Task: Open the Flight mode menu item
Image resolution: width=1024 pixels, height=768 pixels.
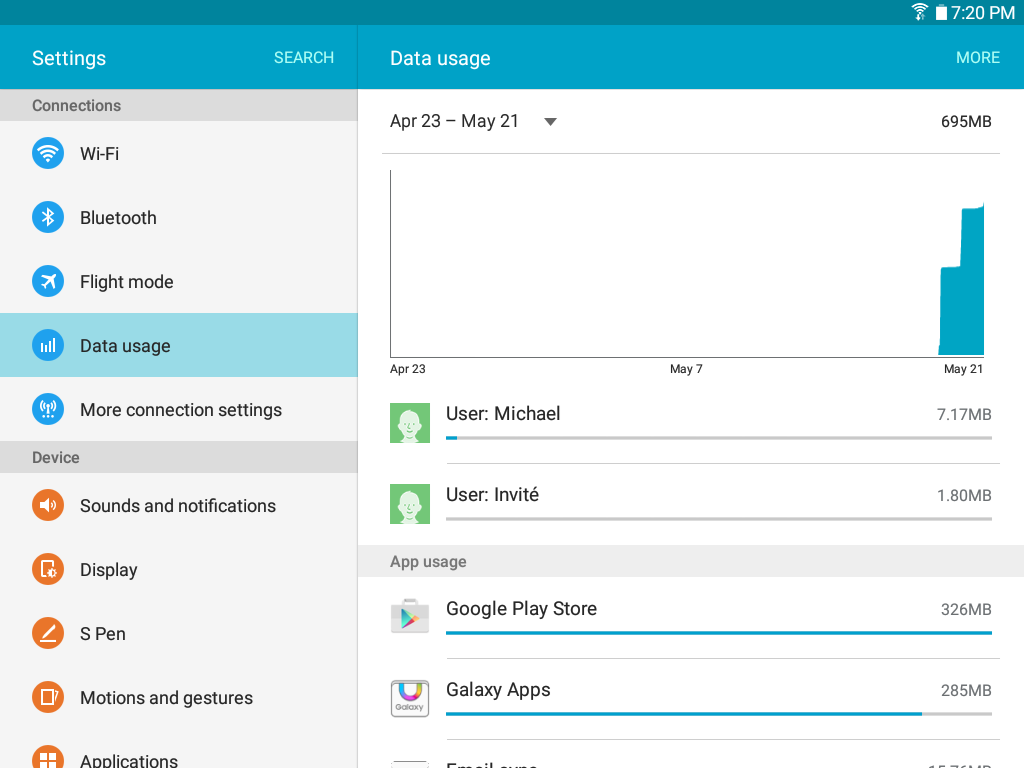Action: [179, 281]
